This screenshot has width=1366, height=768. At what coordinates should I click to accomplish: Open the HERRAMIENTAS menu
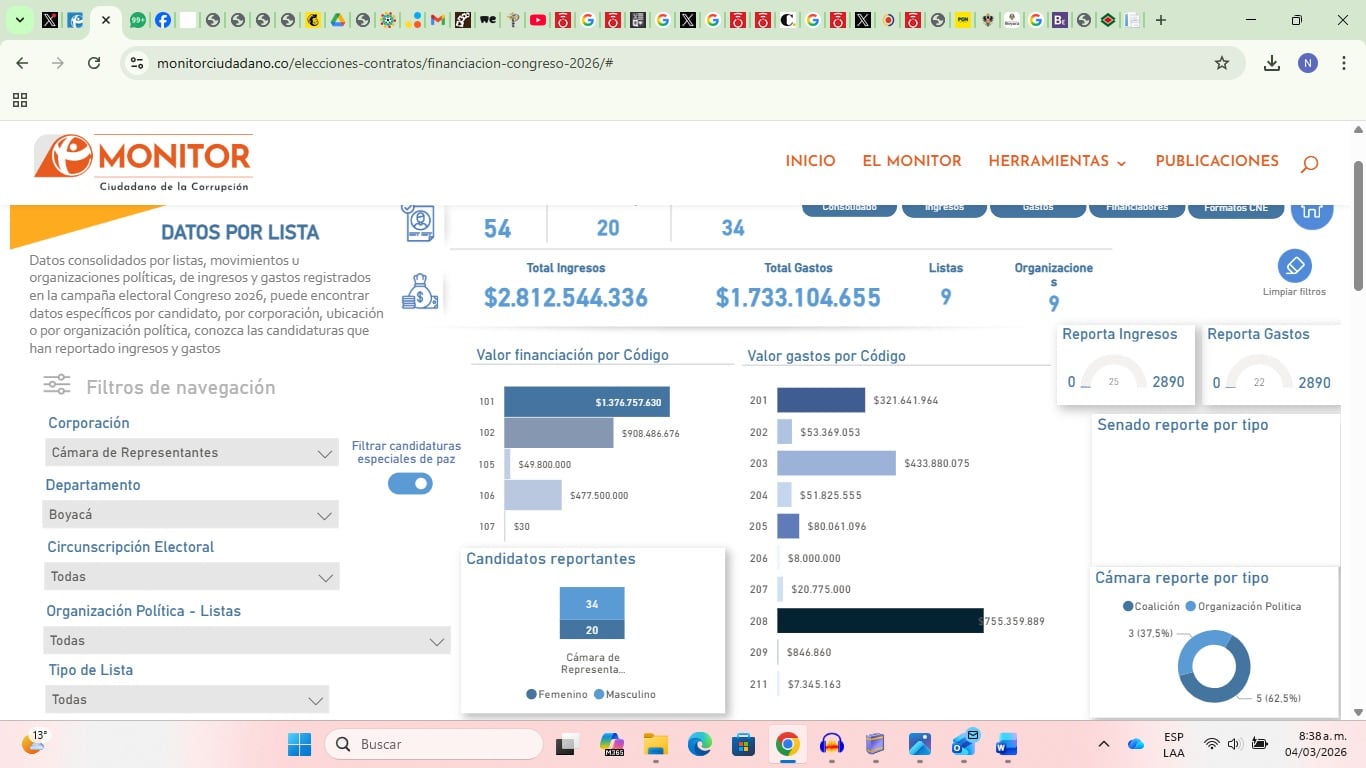(x=1057, y=162)
